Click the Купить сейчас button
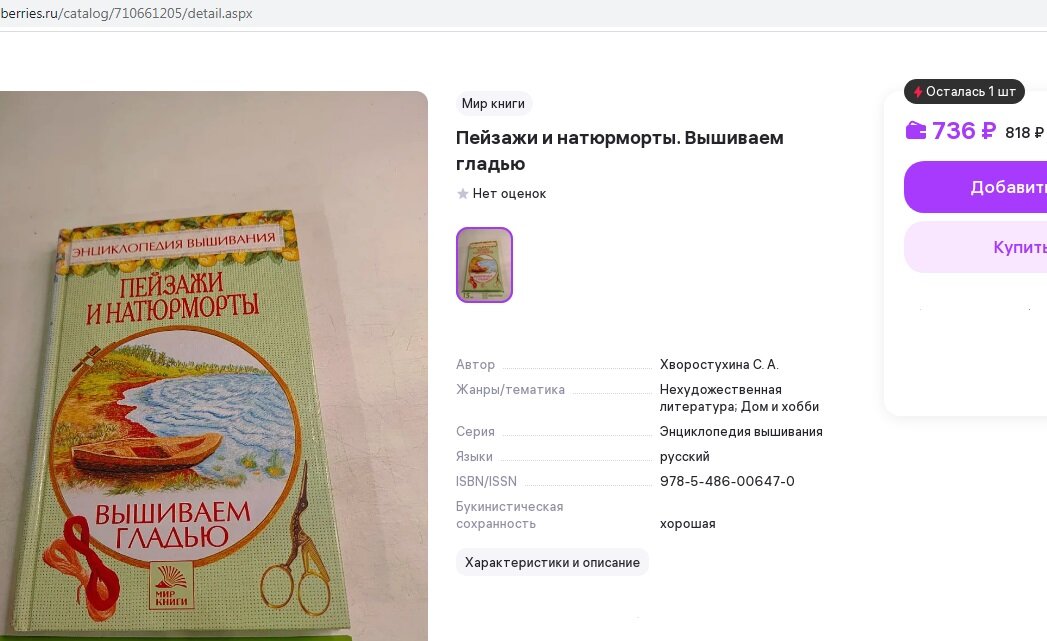 pos(976,247)
